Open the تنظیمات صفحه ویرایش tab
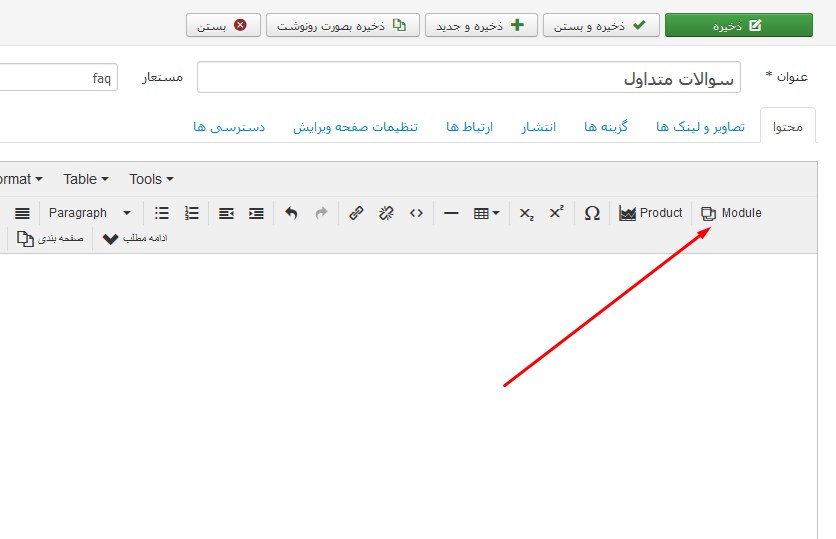Image resolution: width=836 pixels, height=539 pixels. (x=355, y=126)
